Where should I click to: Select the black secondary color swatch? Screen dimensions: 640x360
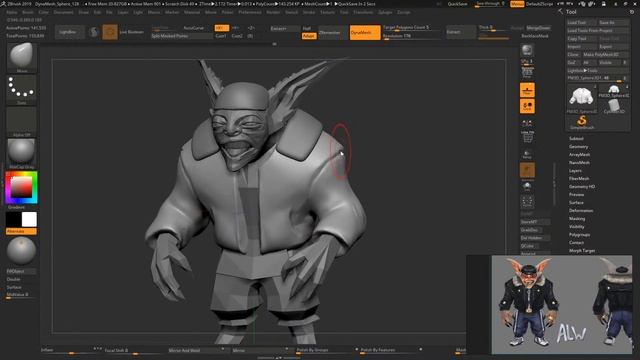pos(13,219)
